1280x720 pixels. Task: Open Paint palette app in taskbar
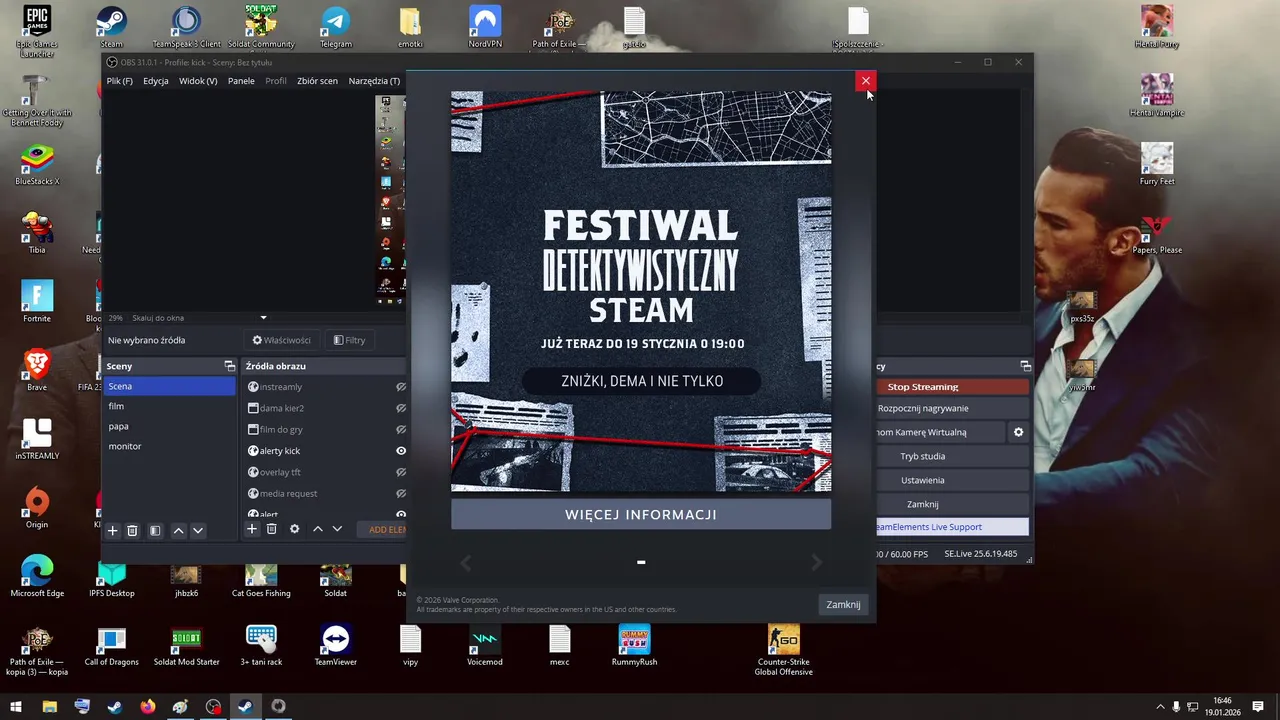180,706
